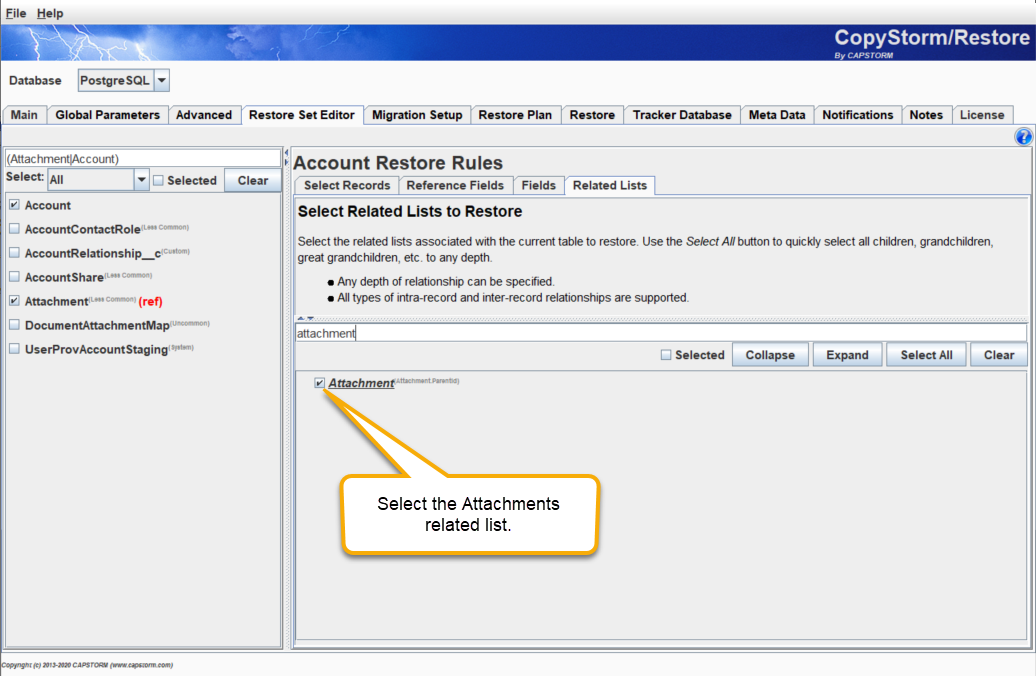The image size is (1036, 676).
Task: Switch to the Migration Setup tab
Action: pyautogui.click(x=417, y=114)
